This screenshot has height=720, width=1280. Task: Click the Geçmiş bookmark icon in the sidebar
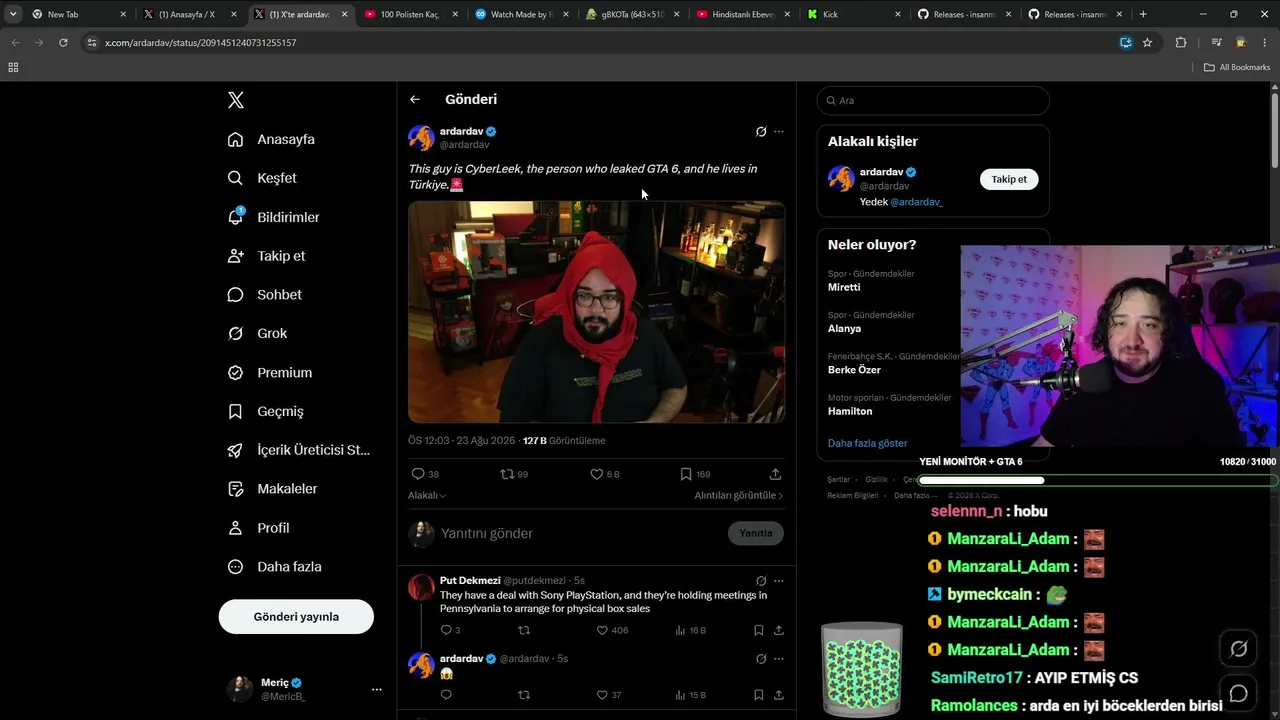pos(236,411)
